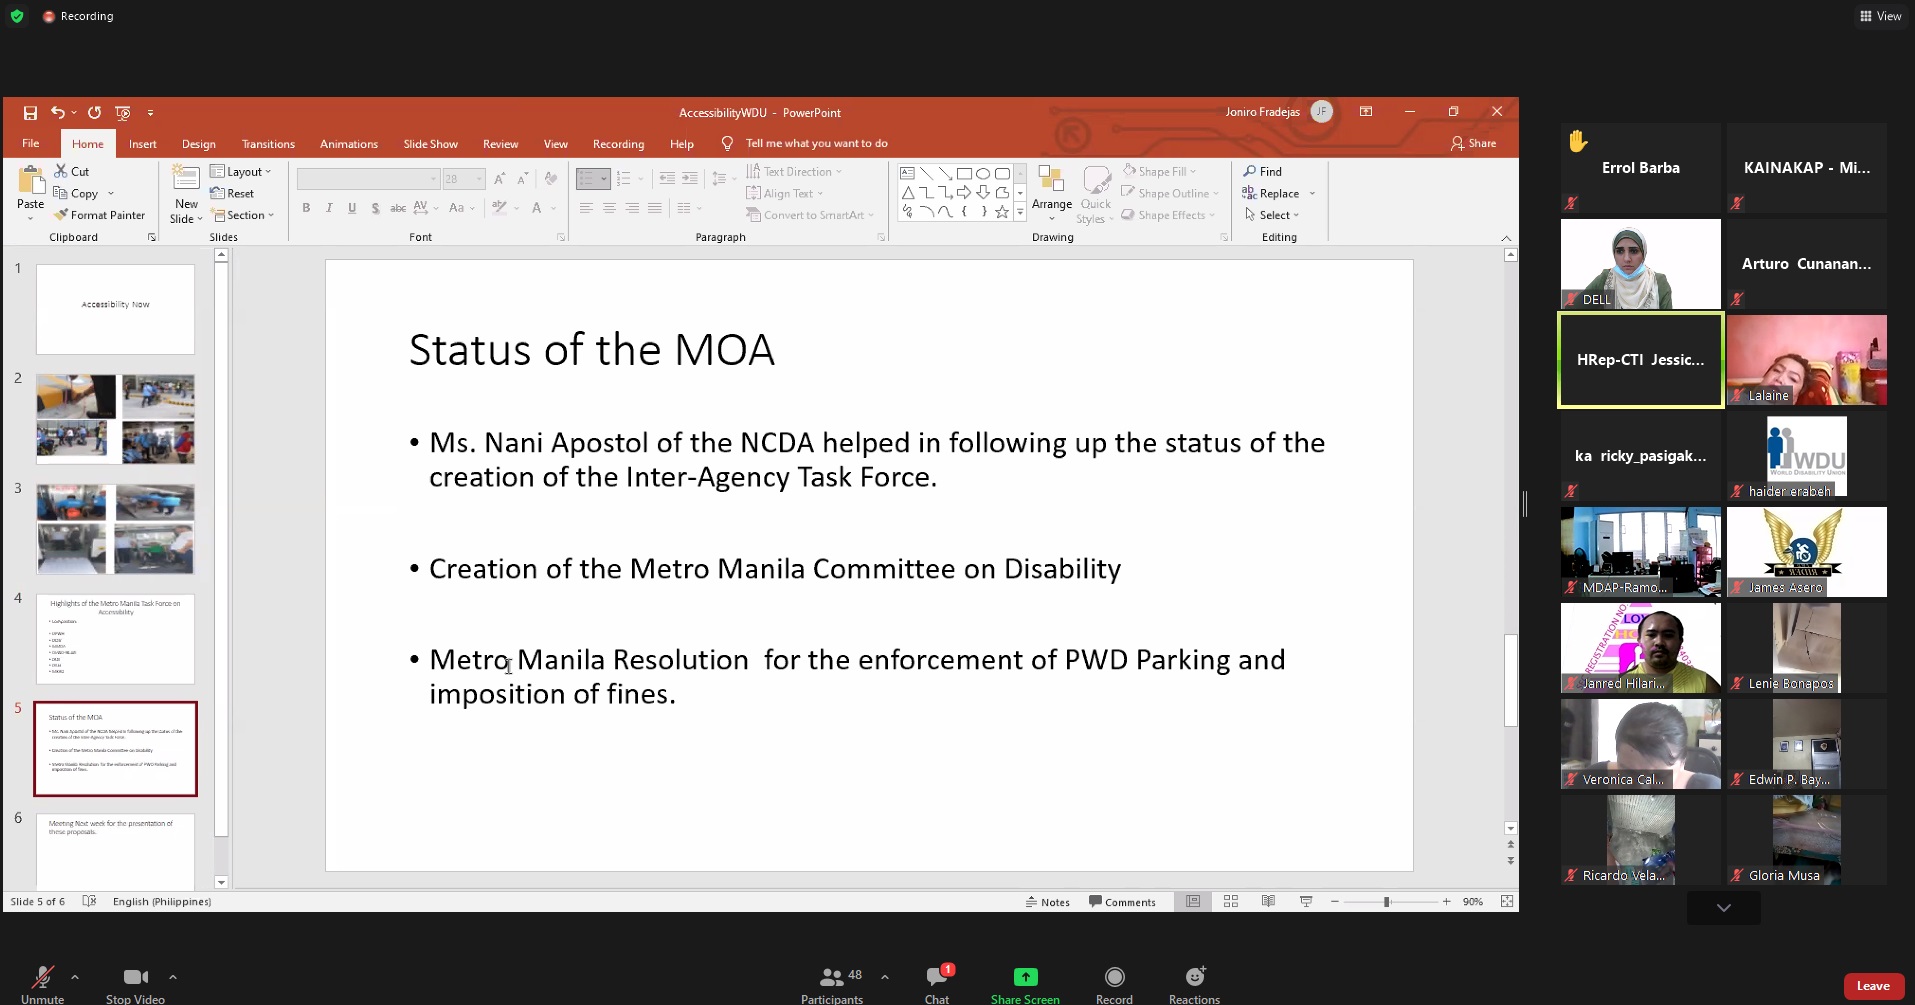Click the Reset slide command

pyautogui.click(x=232, y=193)
